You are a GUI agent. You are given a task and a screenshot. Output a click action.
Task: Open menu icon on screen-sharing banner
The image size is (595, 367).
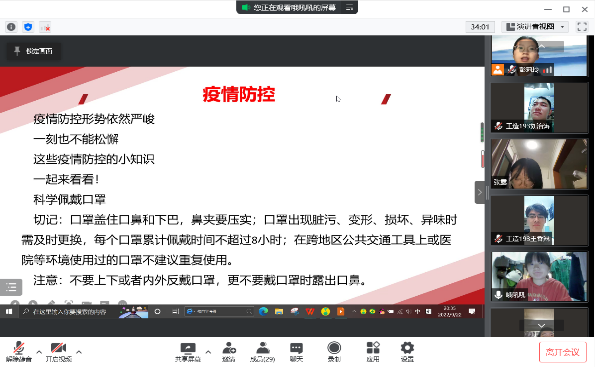[349, 7]
